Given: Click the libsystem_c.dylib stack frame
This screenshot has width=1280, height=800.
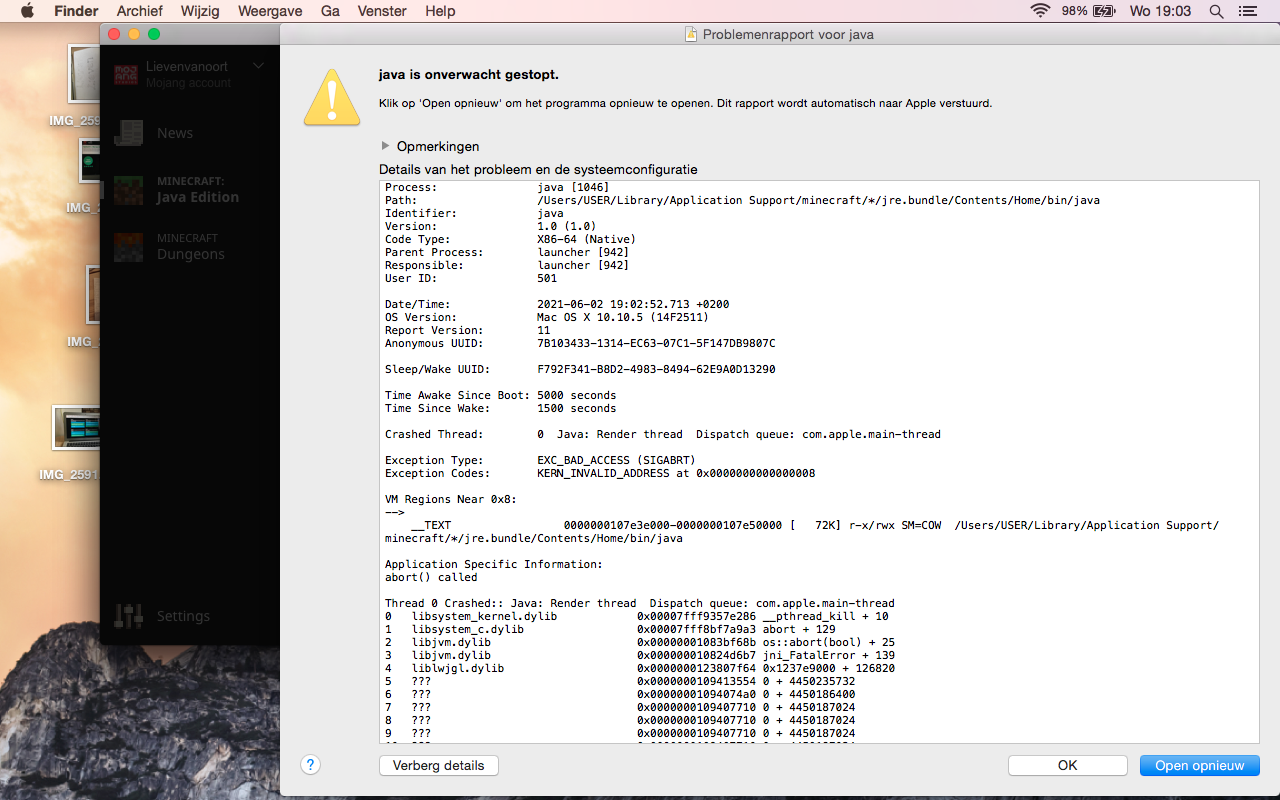Looking at the screenshot, I should (x=610, y=629).
